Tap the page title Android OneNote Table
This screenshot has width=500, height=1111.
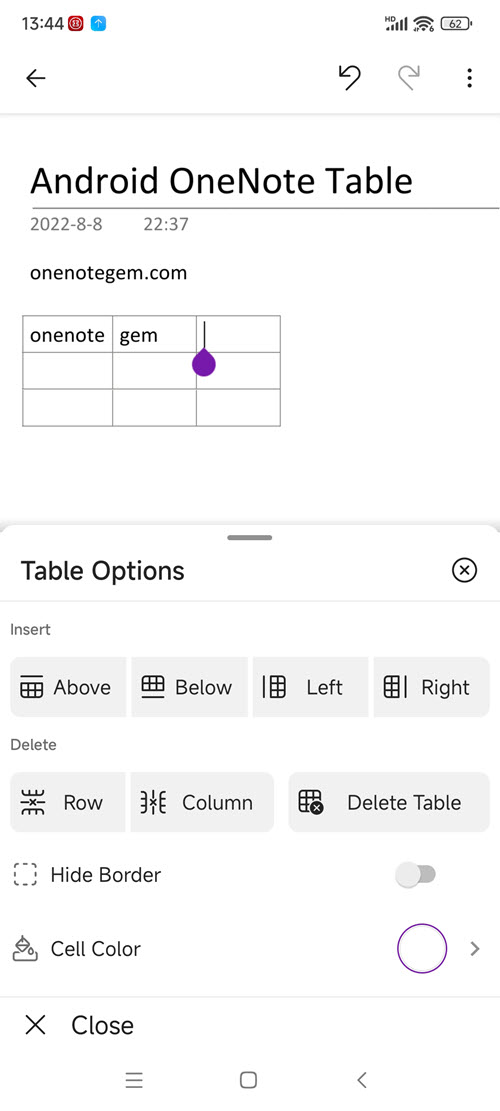click(221, 181)
